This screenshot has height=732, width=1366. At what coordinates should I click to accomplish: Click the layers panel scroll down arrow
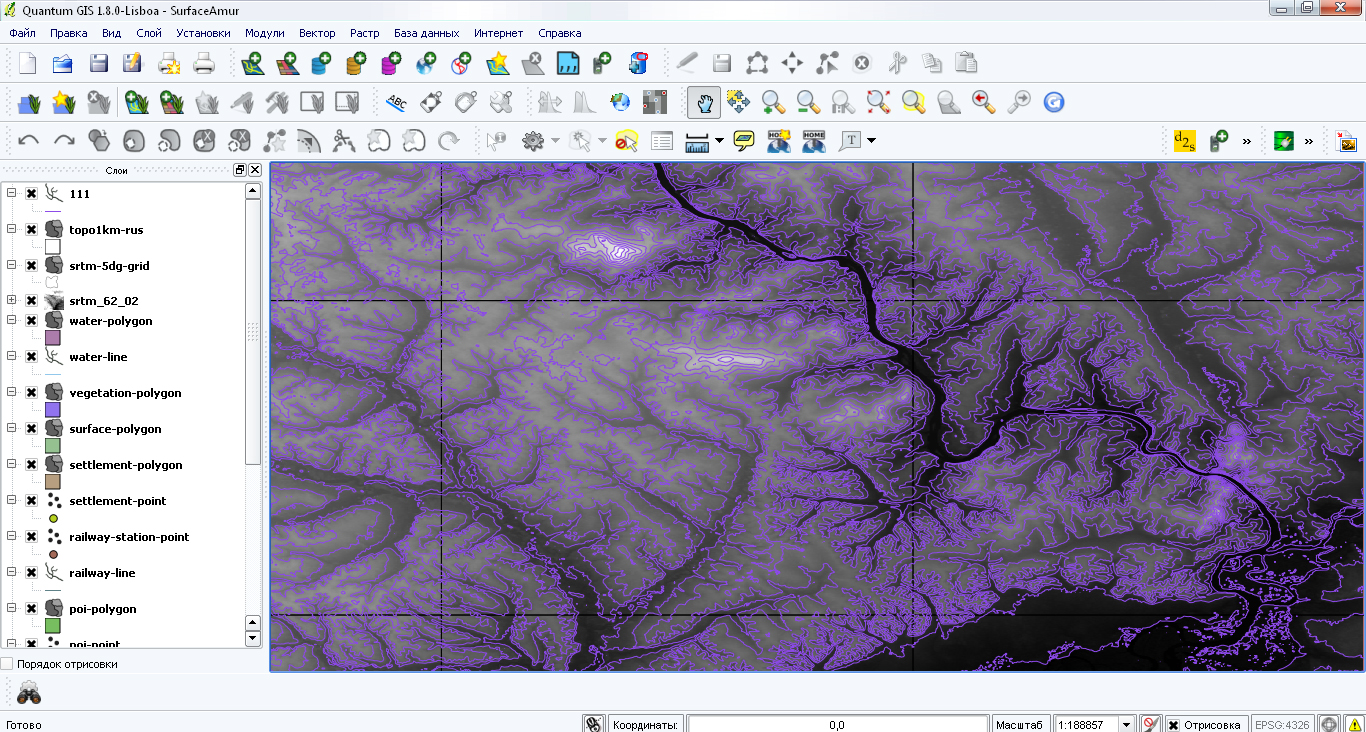click(x=253, y=638)
